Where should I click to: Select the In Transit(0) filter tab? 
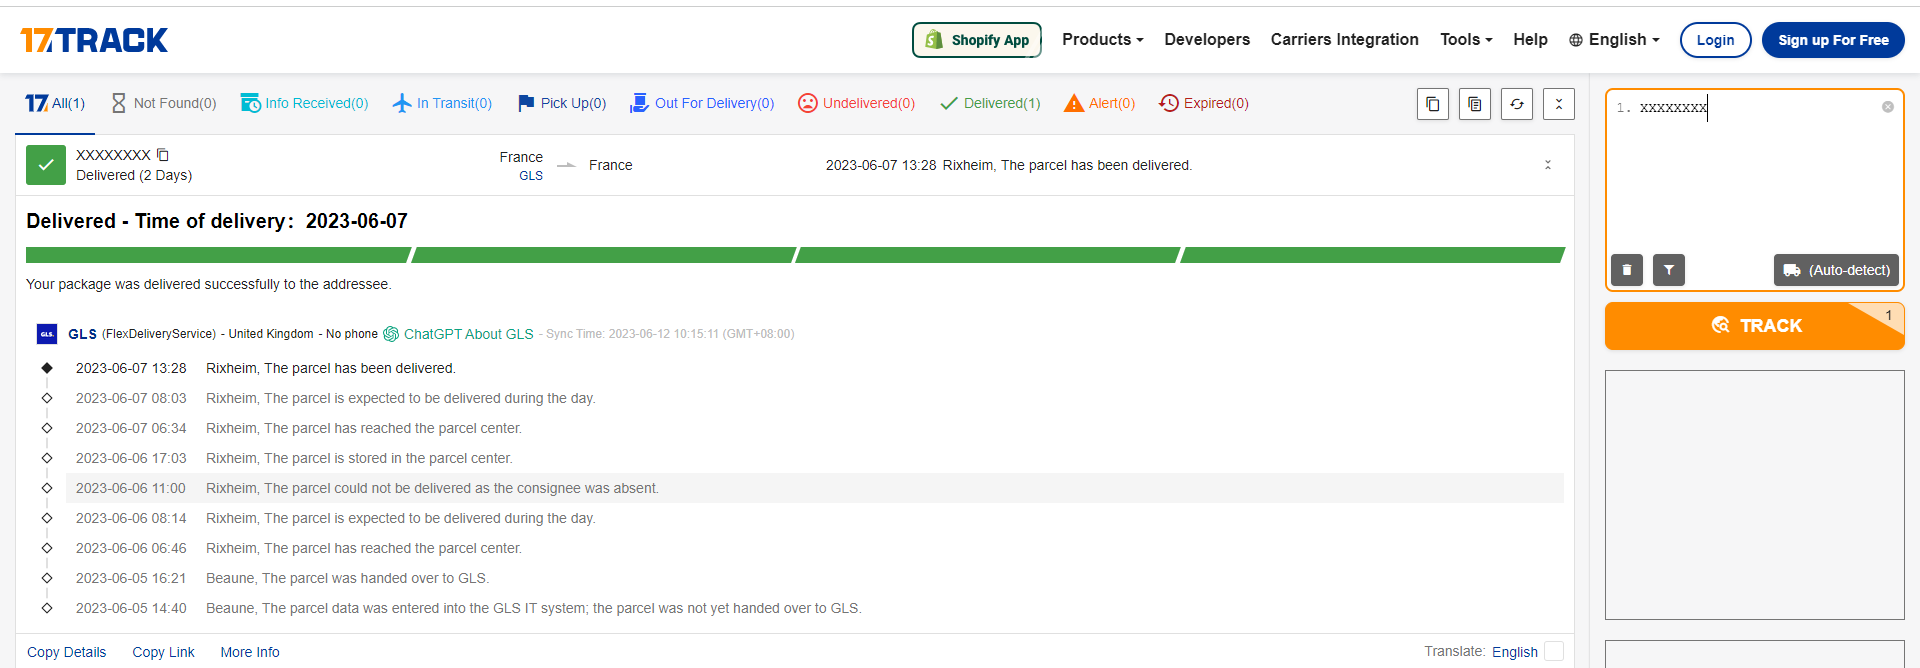(442, 103)
